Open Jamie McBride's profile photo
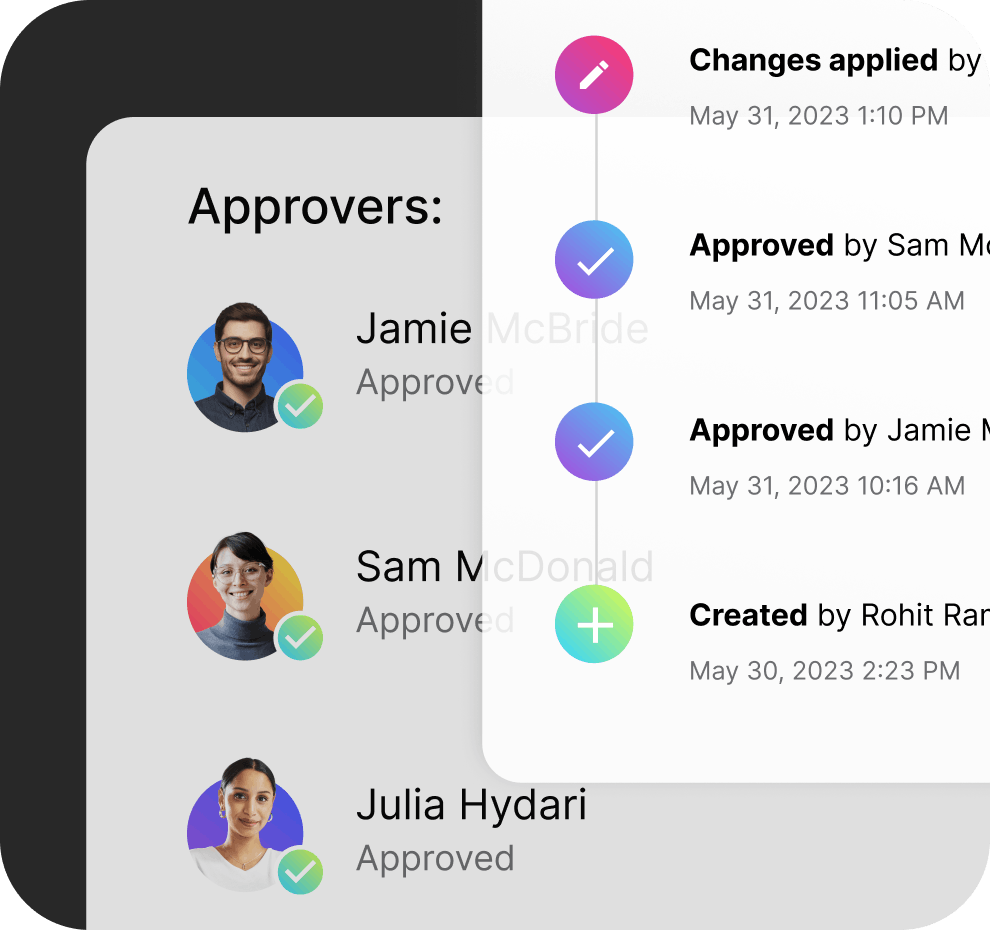Image resolution: width=990 pixels, height=930 pixels. click(x=245, y=368)
